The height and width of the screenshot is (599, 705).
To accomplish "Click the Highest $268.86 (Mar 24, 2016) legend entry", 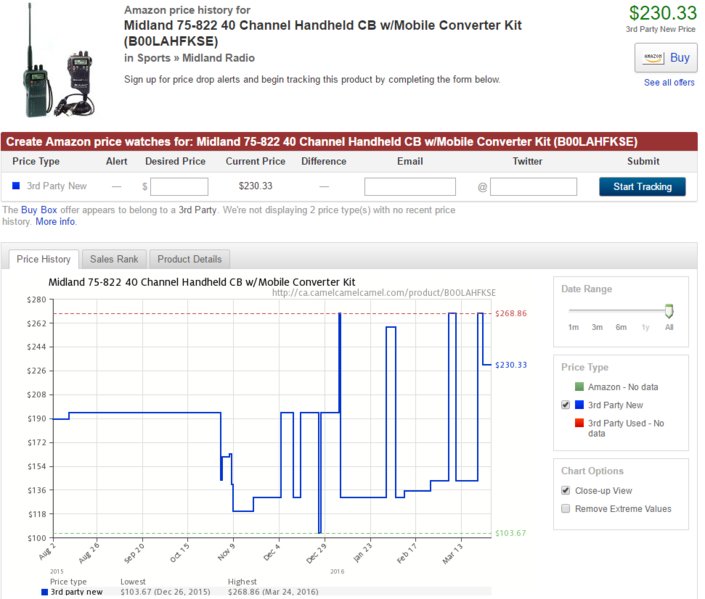I will (x=273, y=592).
